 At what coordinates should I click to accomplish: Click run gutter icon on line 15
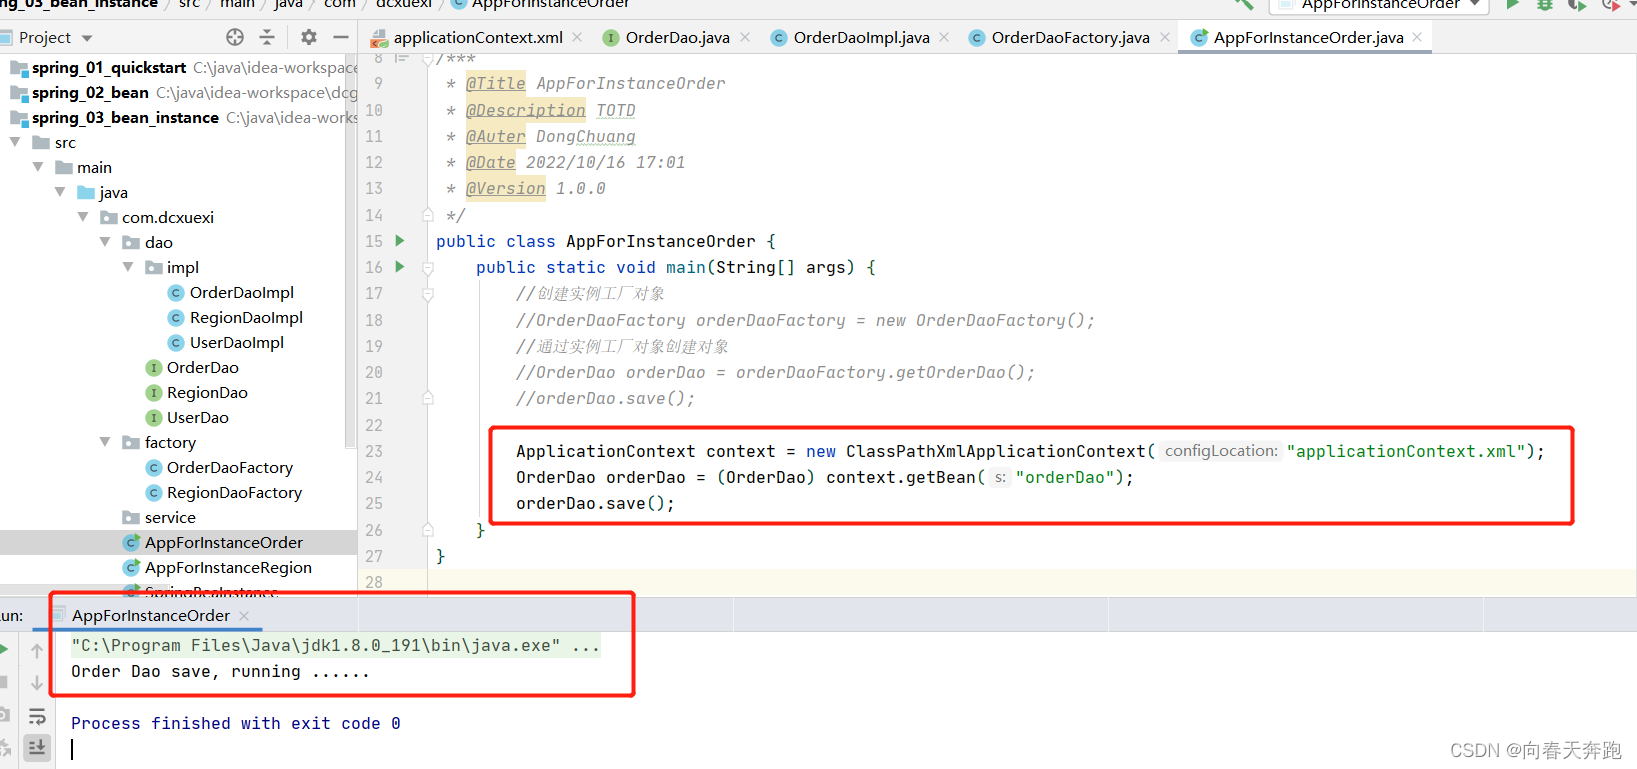click(400, 241)
